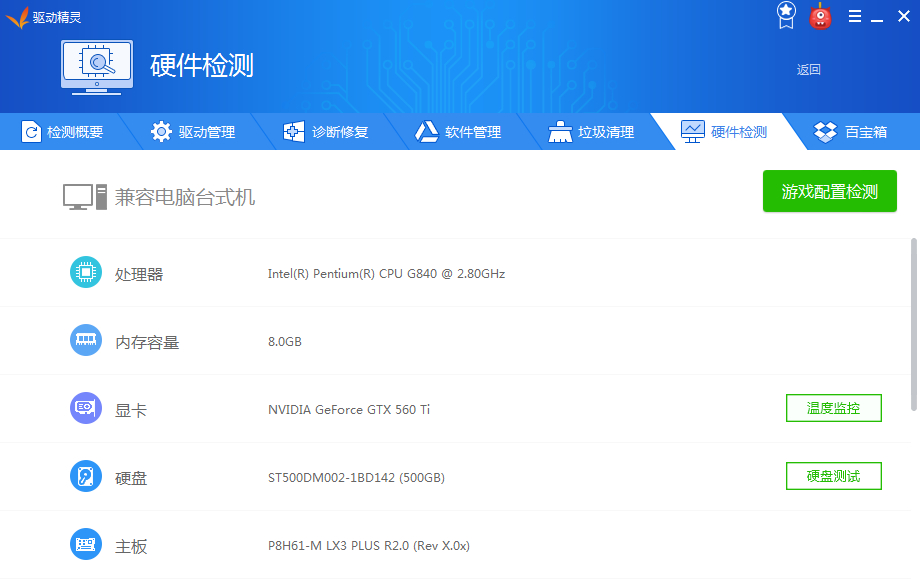Click the 垃圾清理 broom icon
Image resolution: width=920 pixels, height=580 pixels.
(x=560, y=132)
